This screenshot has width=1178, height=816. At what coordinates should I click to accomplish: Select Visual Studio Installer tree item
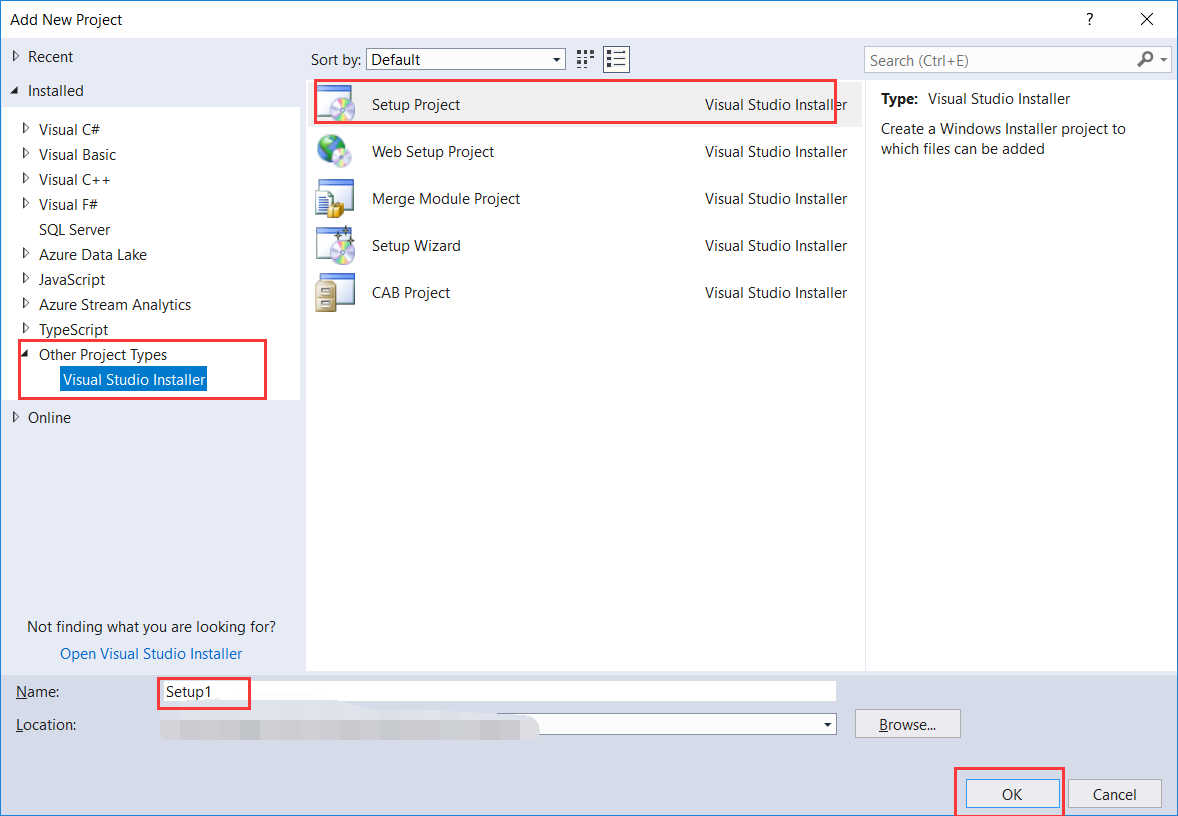coord(134,379)
